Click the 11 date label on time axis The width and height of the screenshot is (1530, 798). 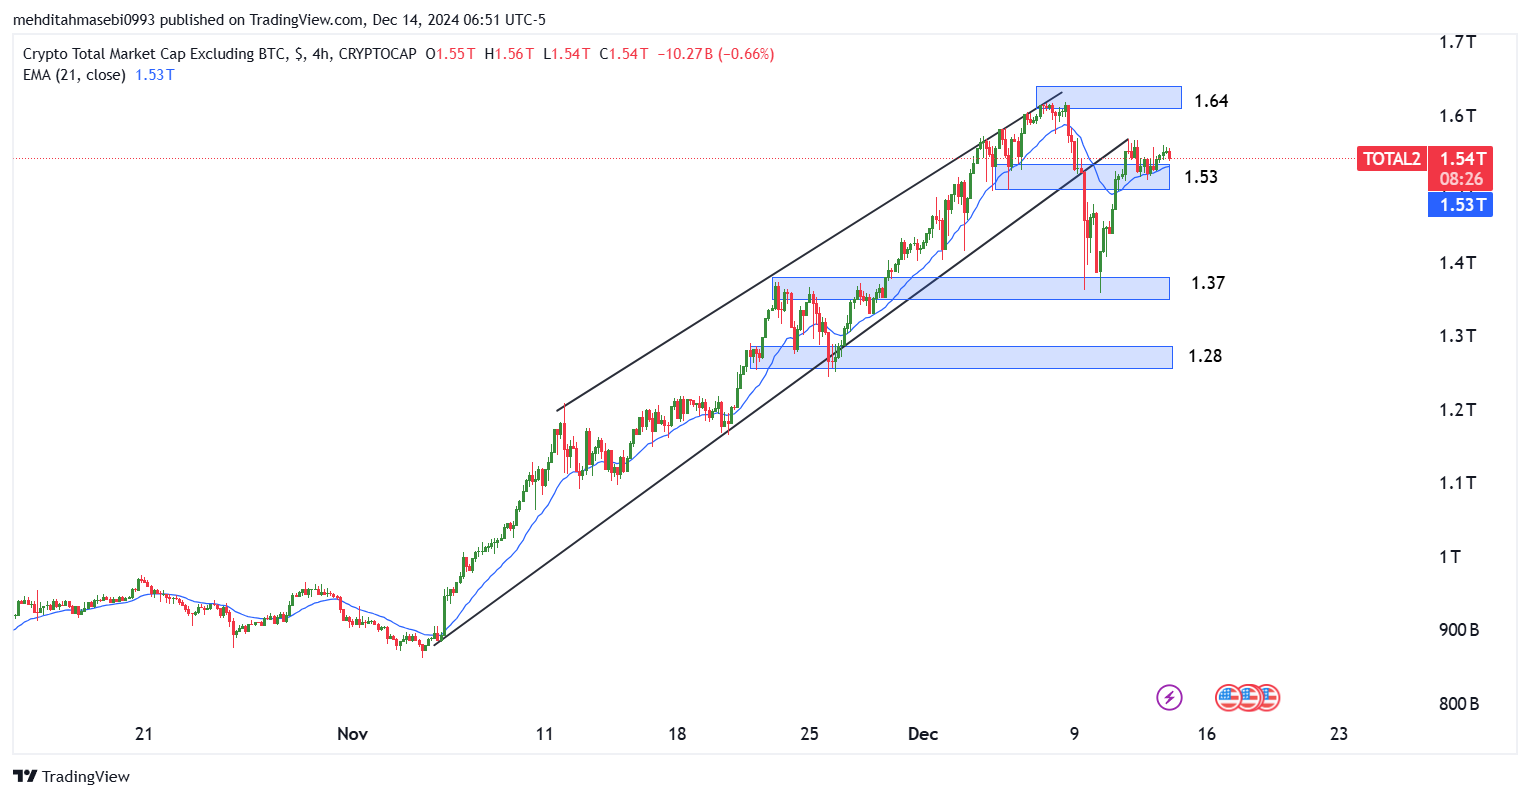pos(544,734)
